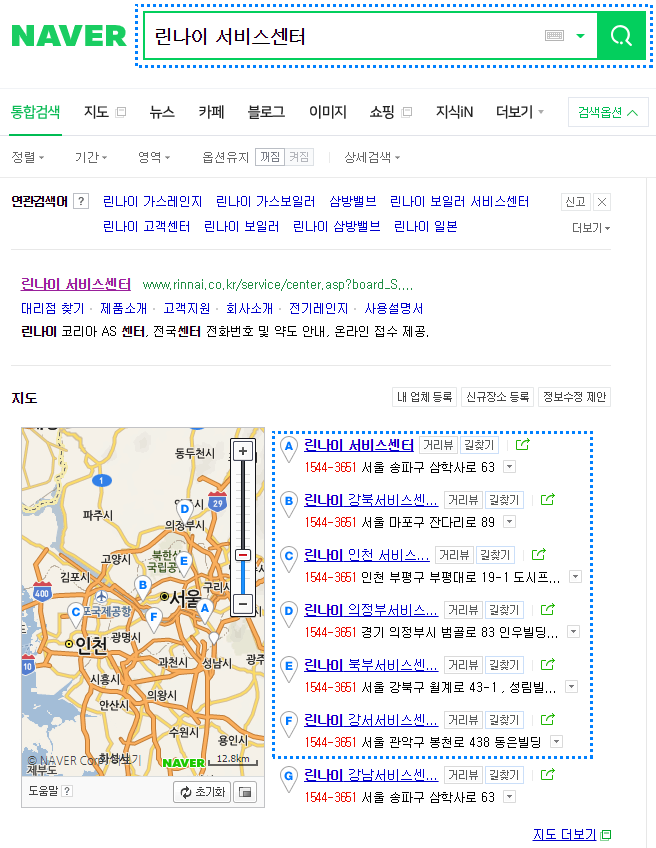
Task: Click related search 린나이 고객센터
Action: tap(147, 226)
